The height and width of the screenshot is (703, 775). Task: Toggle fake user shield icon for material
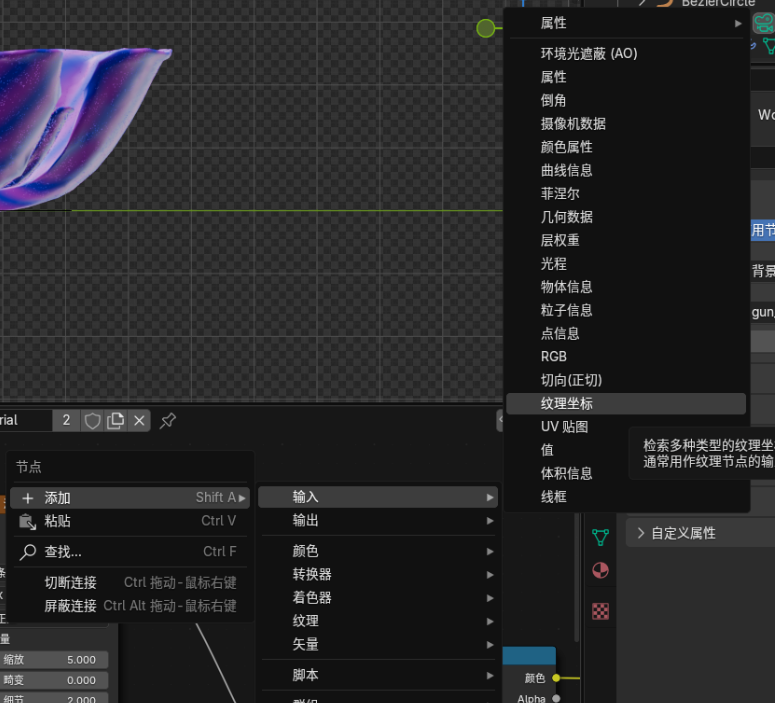coord(92,421)
